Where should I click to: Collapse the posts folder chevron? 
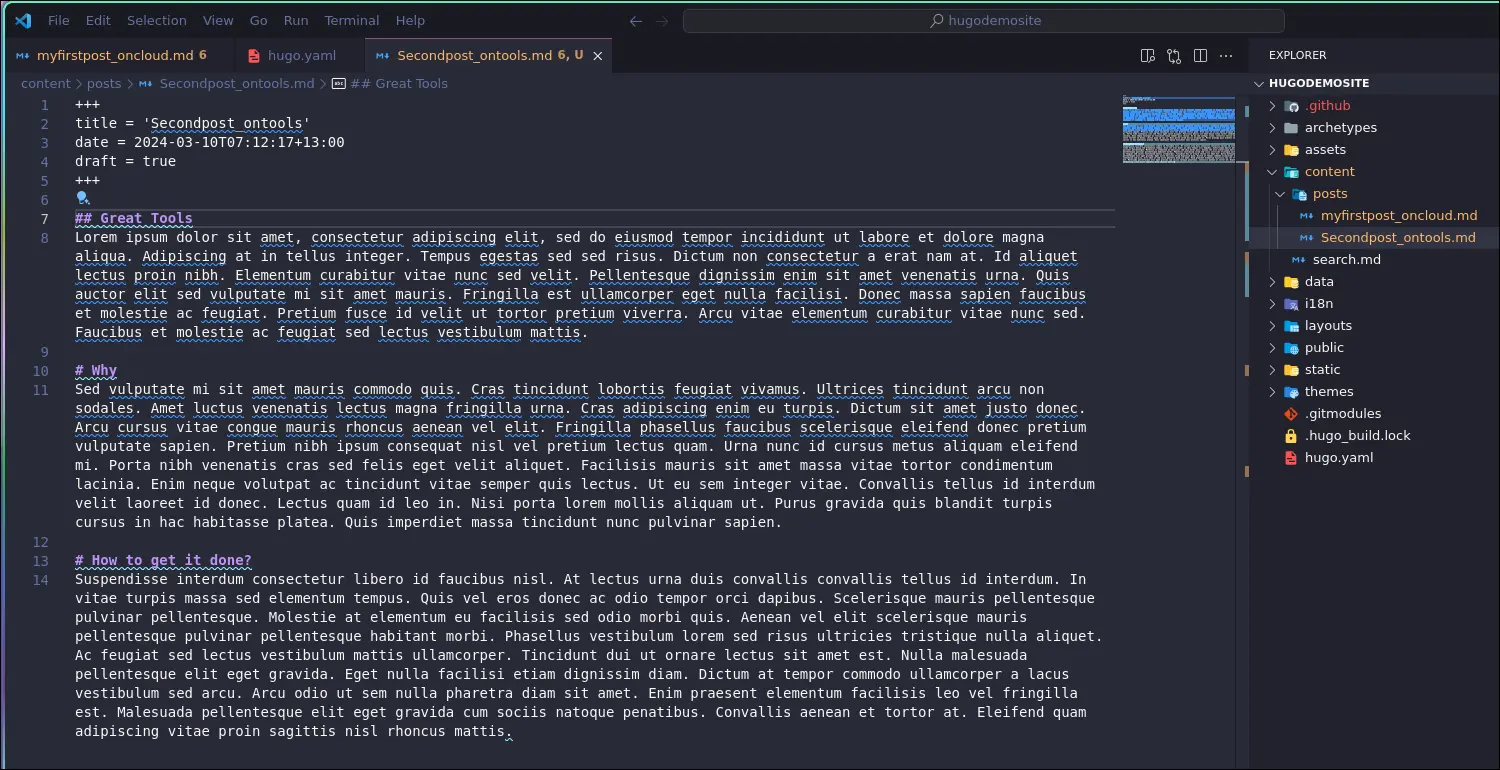click(1281, 194)
